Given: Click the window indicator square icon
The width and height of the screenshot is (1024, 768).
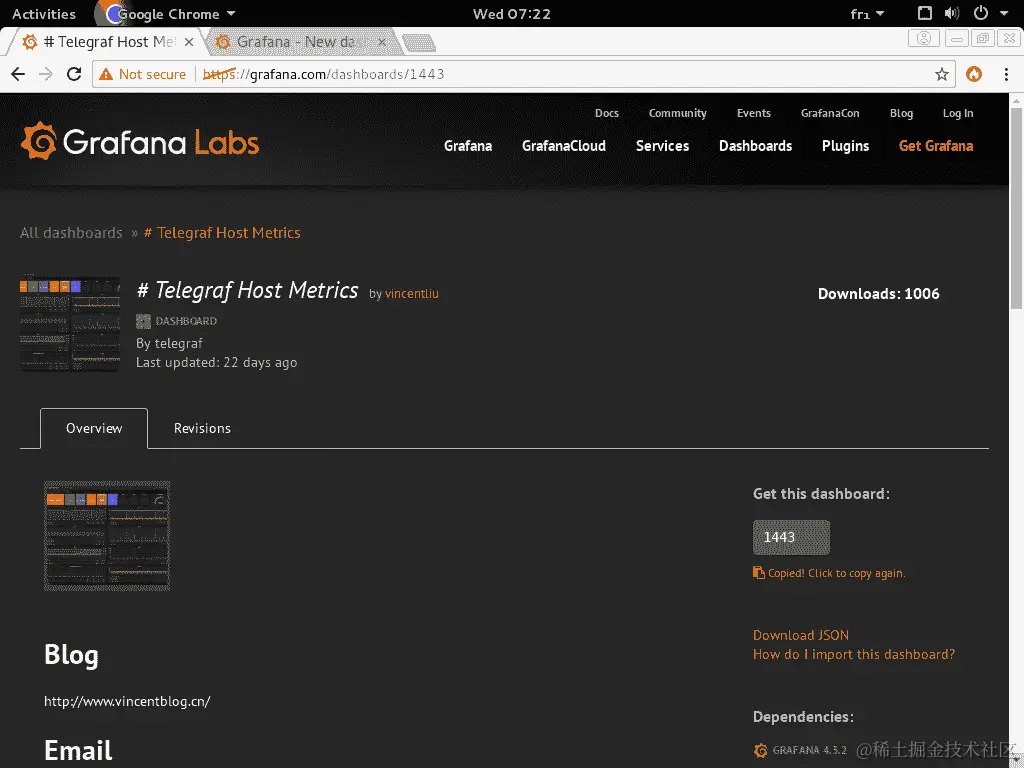Looking at the screenshot, I should [924, 13].
